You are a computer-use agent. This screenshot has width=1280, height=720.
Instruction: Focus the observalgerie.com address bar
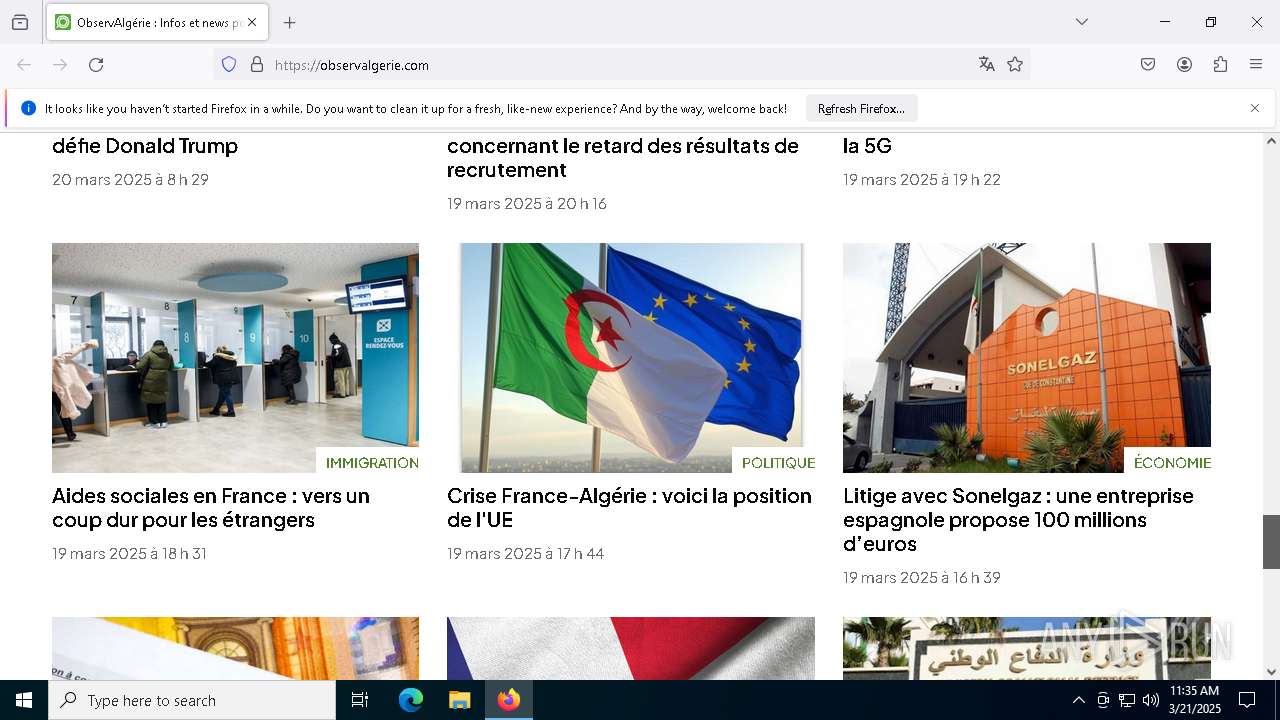(x=620, y=65)
